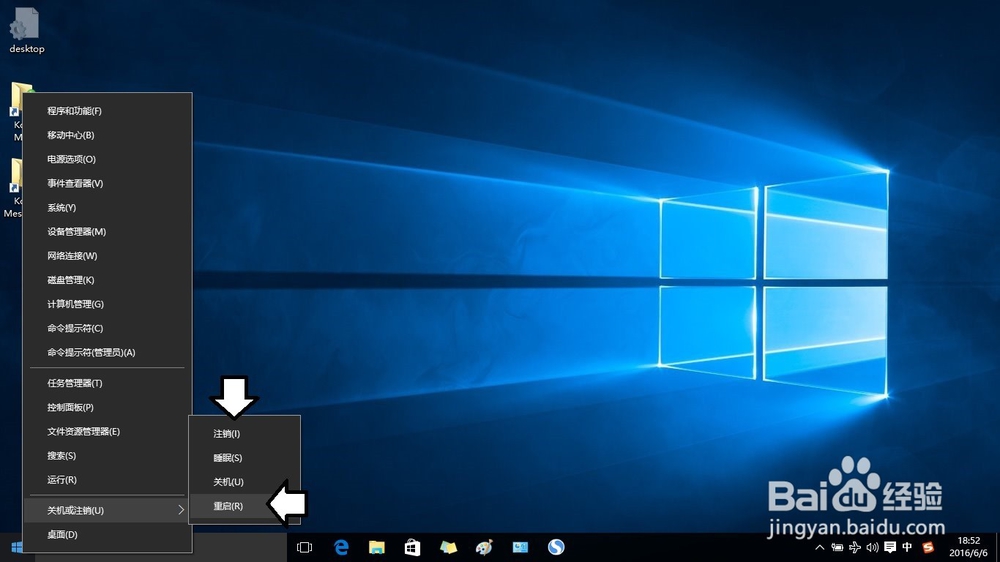Open 网络连接(W)
The height and width of the screenshot is (562, 1000).
tap(107, 256)
